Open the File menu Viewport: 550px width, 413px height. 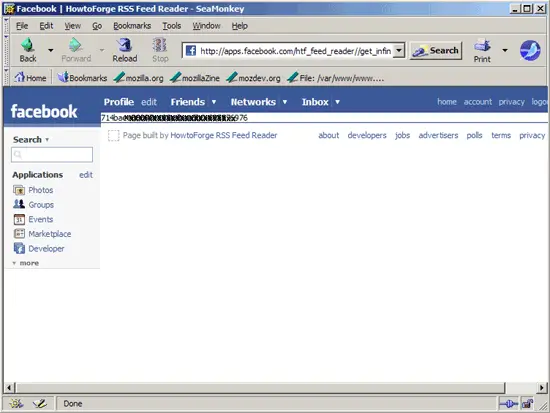coord(22,26)
